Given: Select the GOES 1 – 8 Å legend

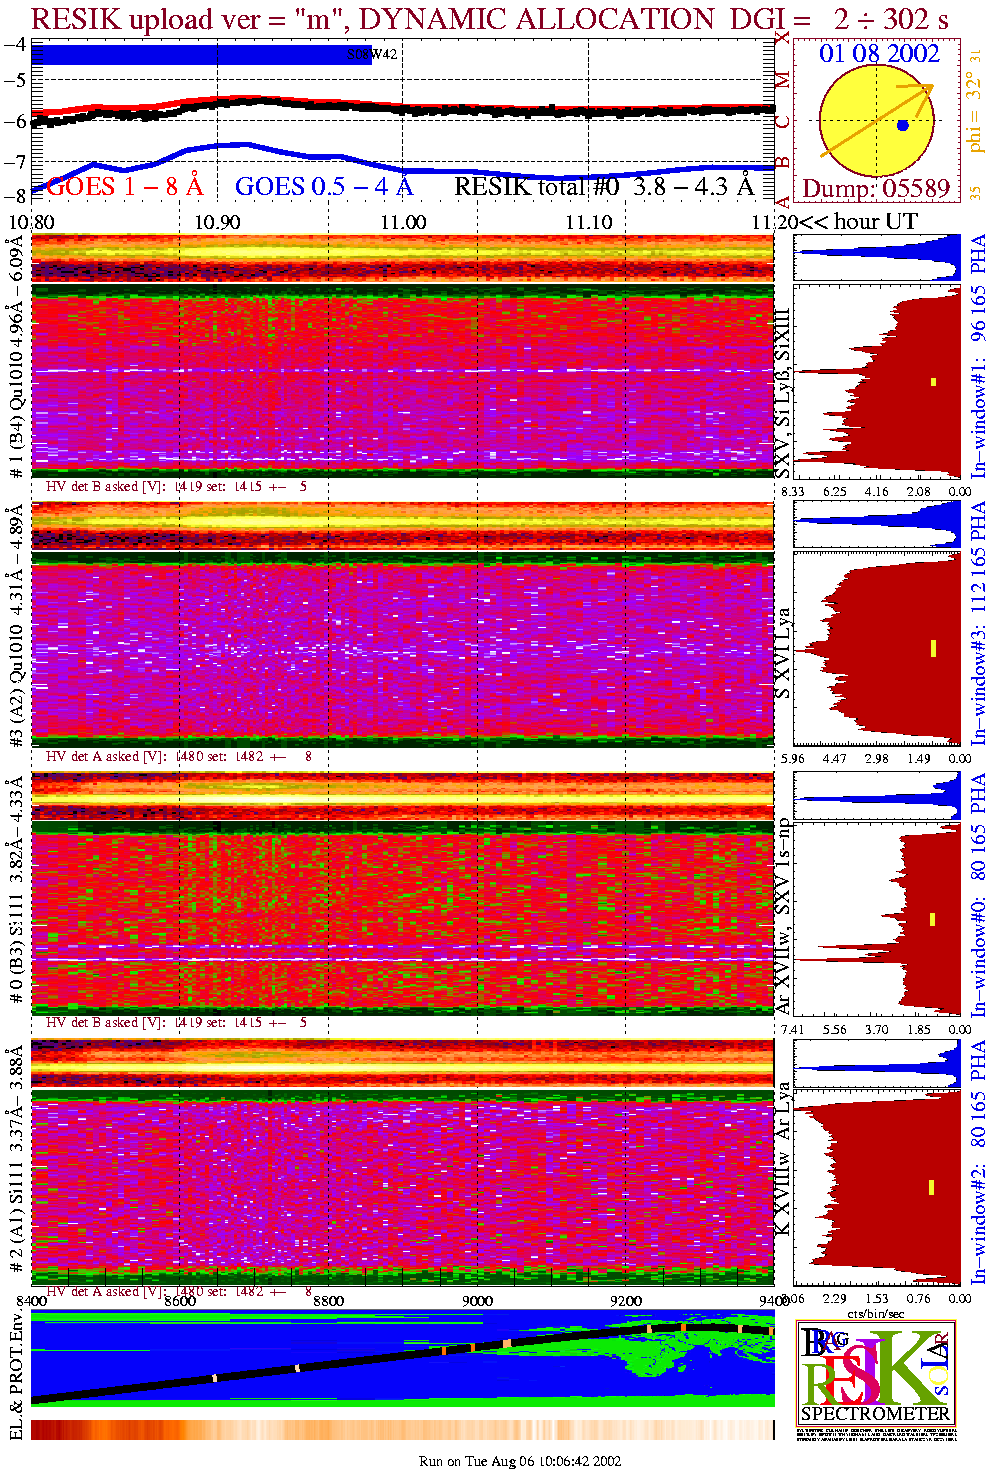Looking at the screenshot, I should click(124, 186).
